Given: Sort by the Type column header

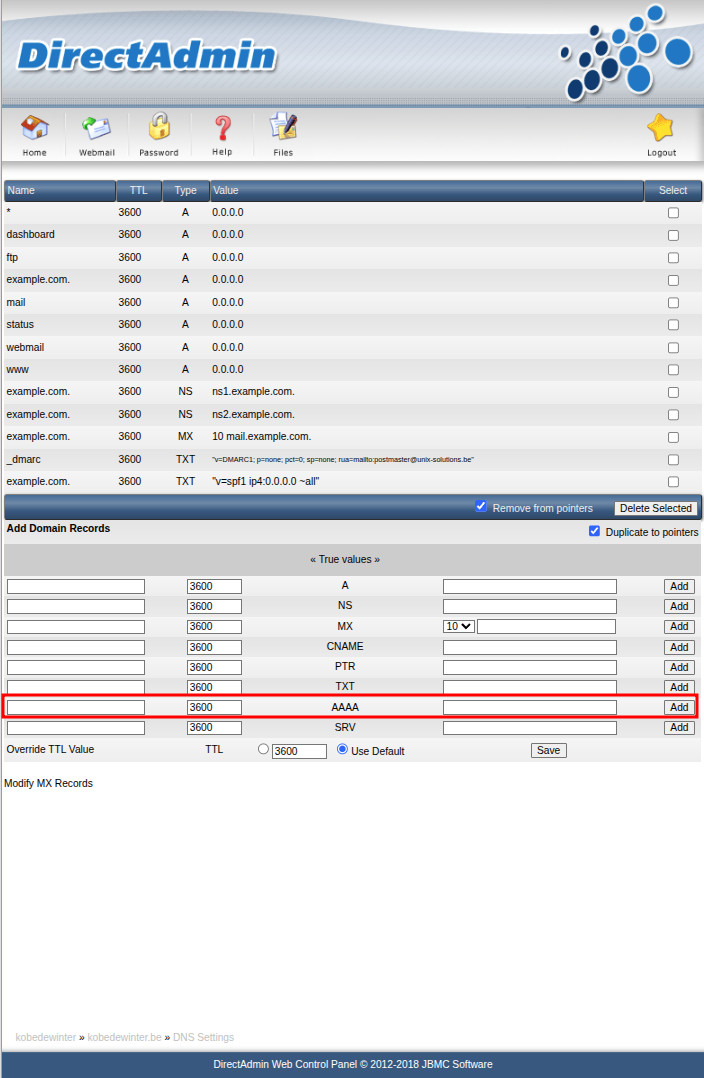Looking at the screenshot, I should pos(186,190).
